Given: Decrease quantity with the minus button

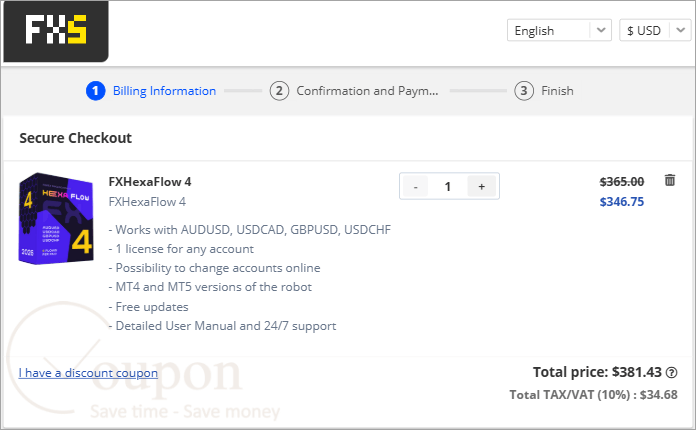Looking at the screenshot, I should [415, 186].
